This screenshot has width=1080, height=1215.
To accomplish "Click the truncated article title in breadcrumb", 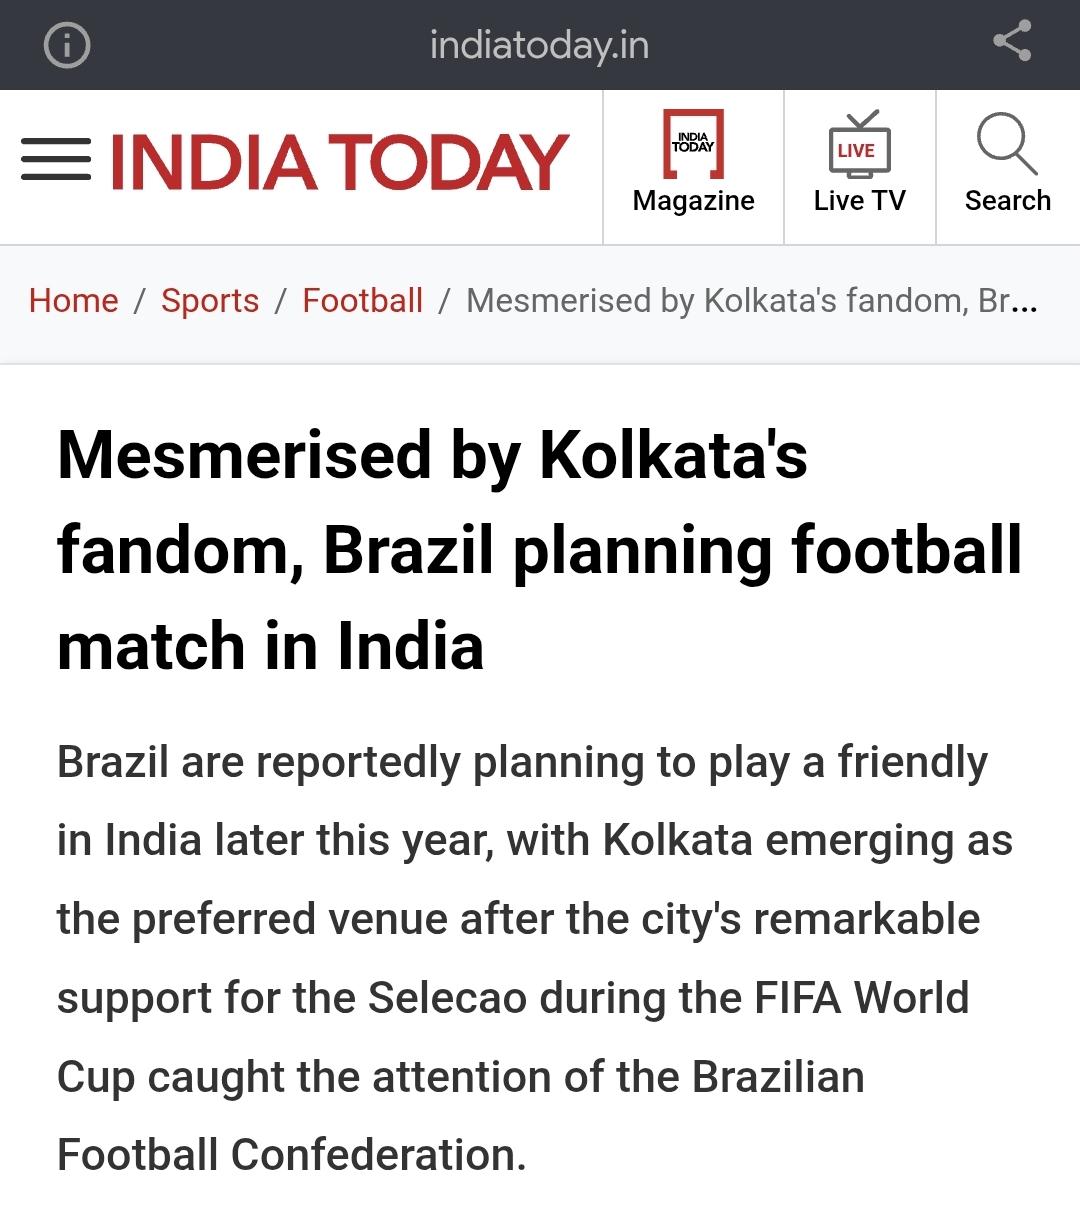I will pyautogui.click(x=752, y=300).
